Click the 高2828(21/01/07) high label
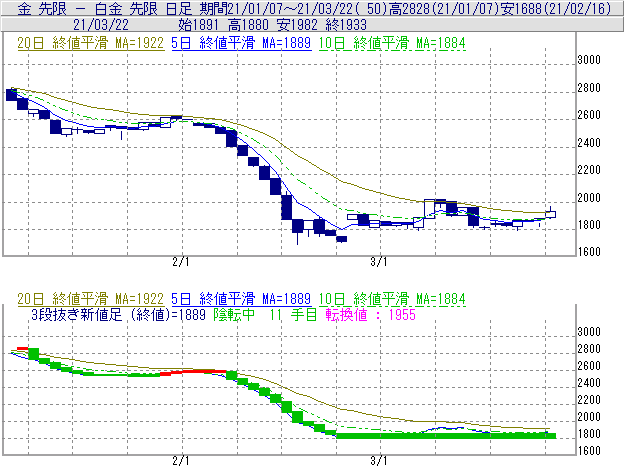 coord(444,8)
